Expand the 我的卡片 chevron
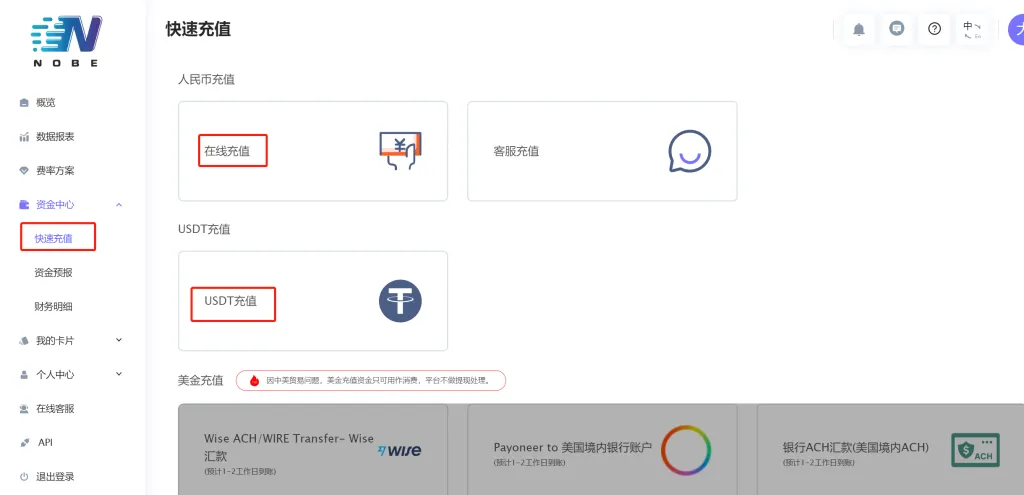Viewport: 1024px width, 495px height. [x=119, y=340]
